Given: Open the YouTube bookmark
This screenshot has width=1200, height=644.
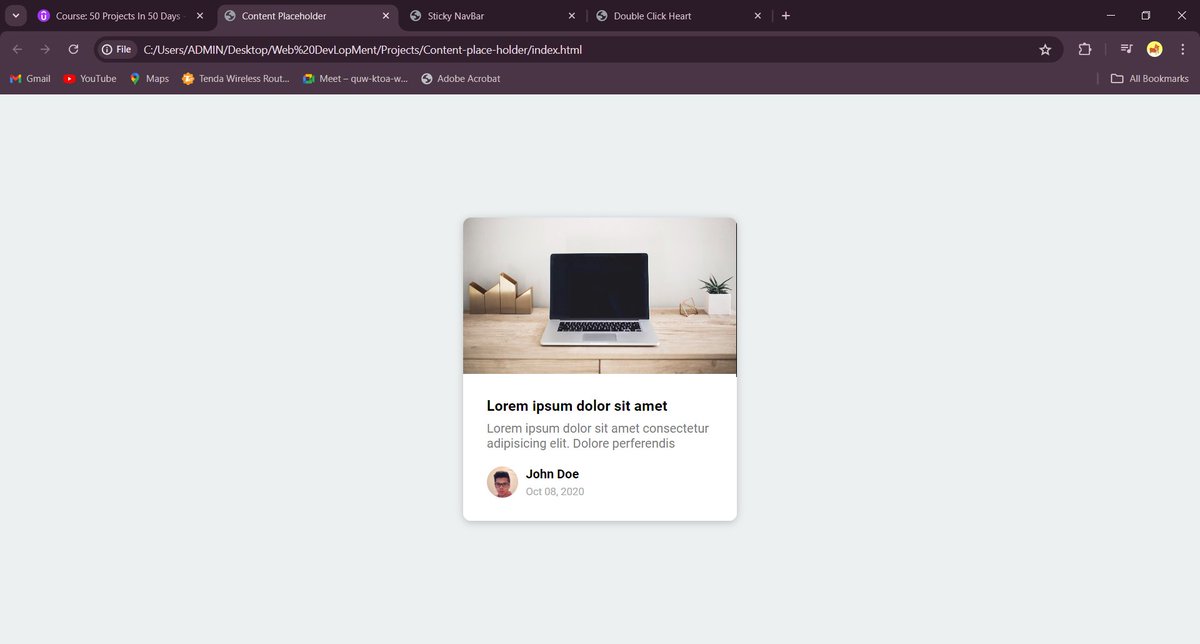Looking at the screenshot, I should tap(90, 78).
